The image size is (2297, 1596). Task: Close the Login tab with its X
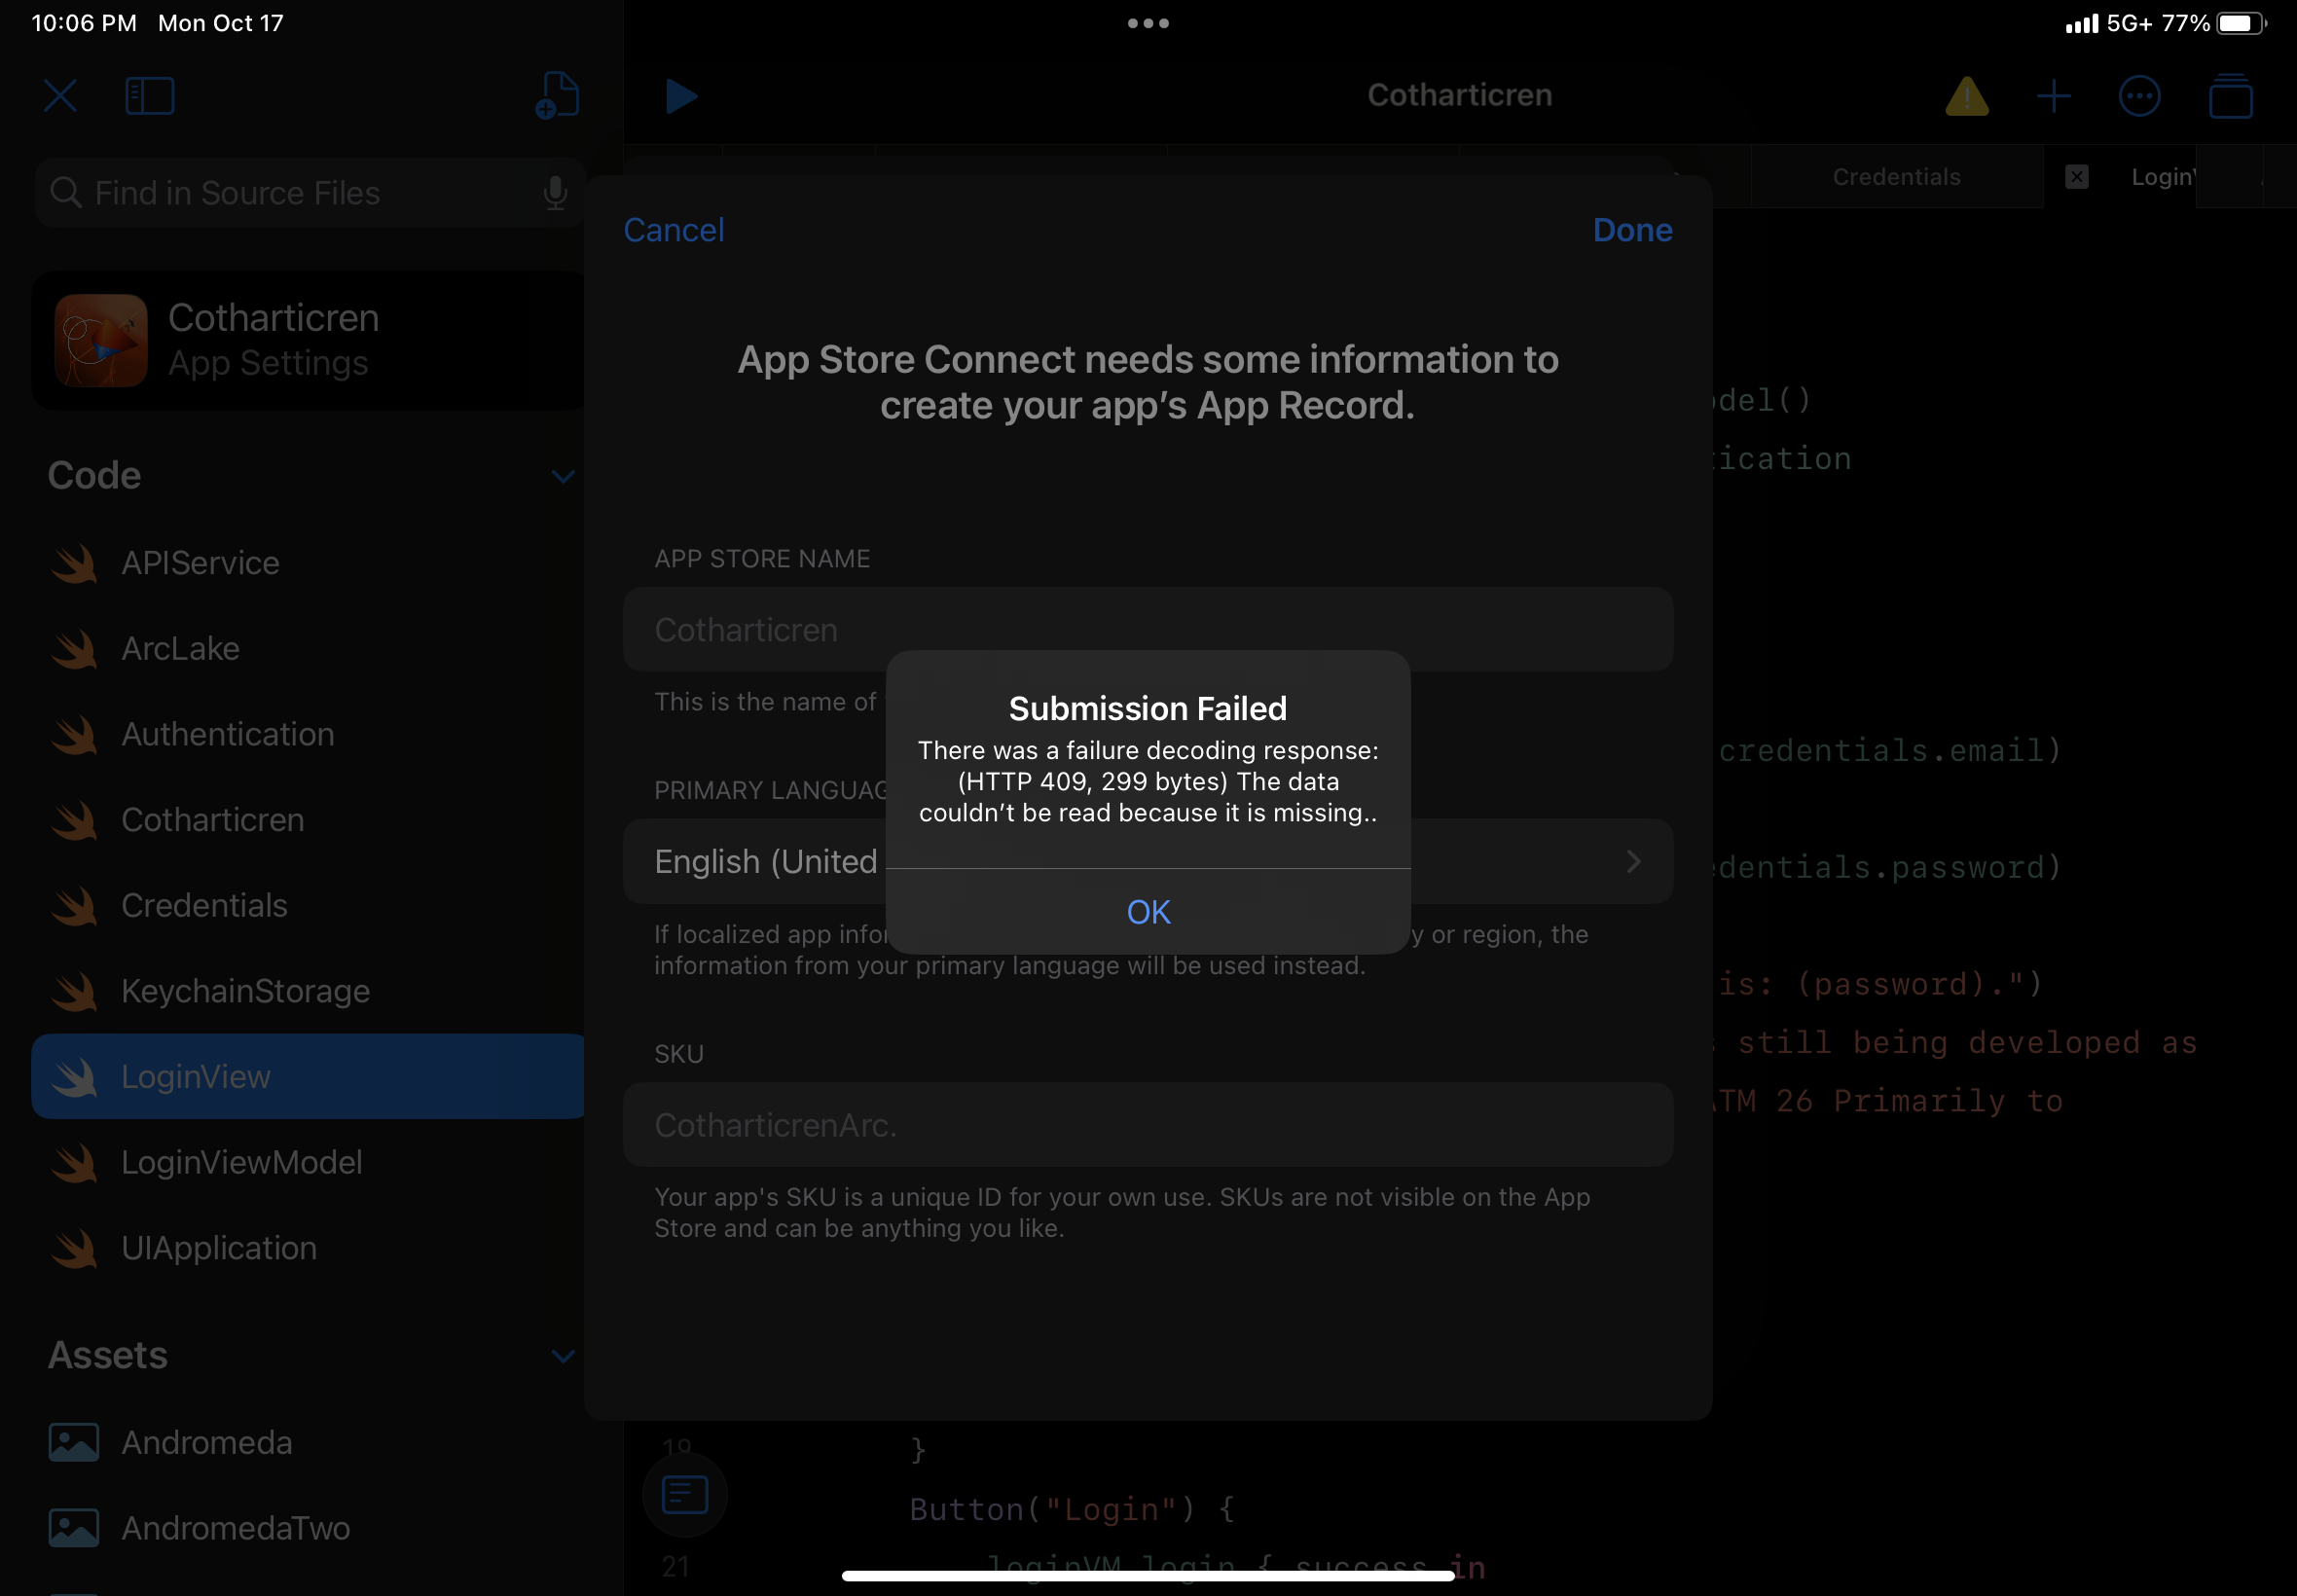point(2076,177)
